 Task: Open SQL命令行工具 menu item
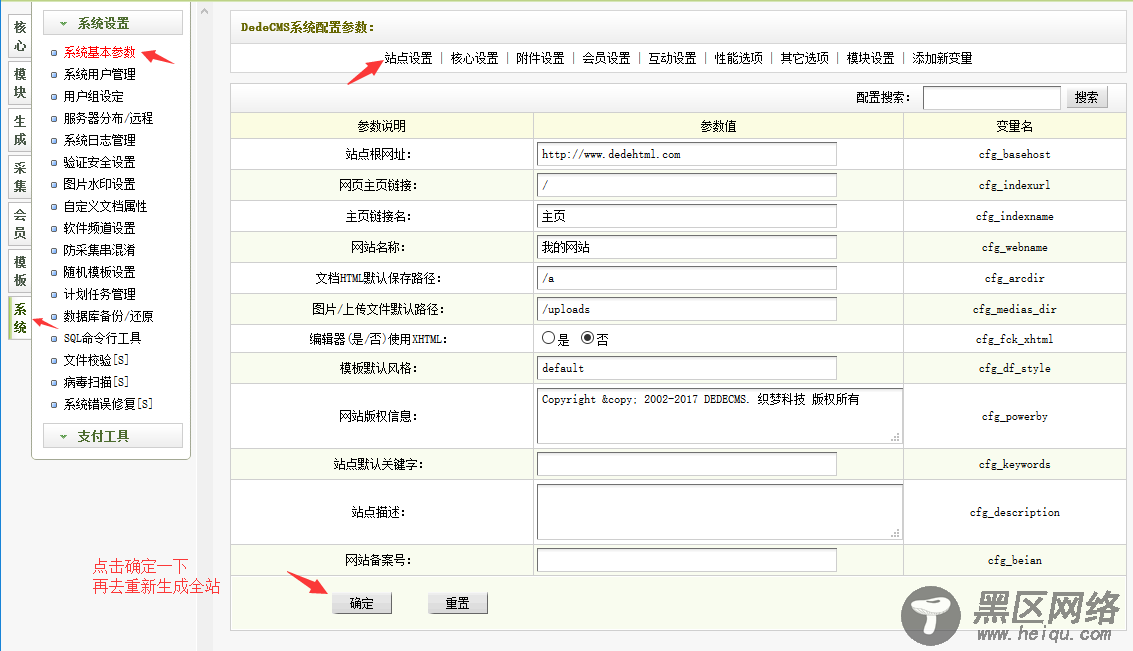tap(102, 338)
